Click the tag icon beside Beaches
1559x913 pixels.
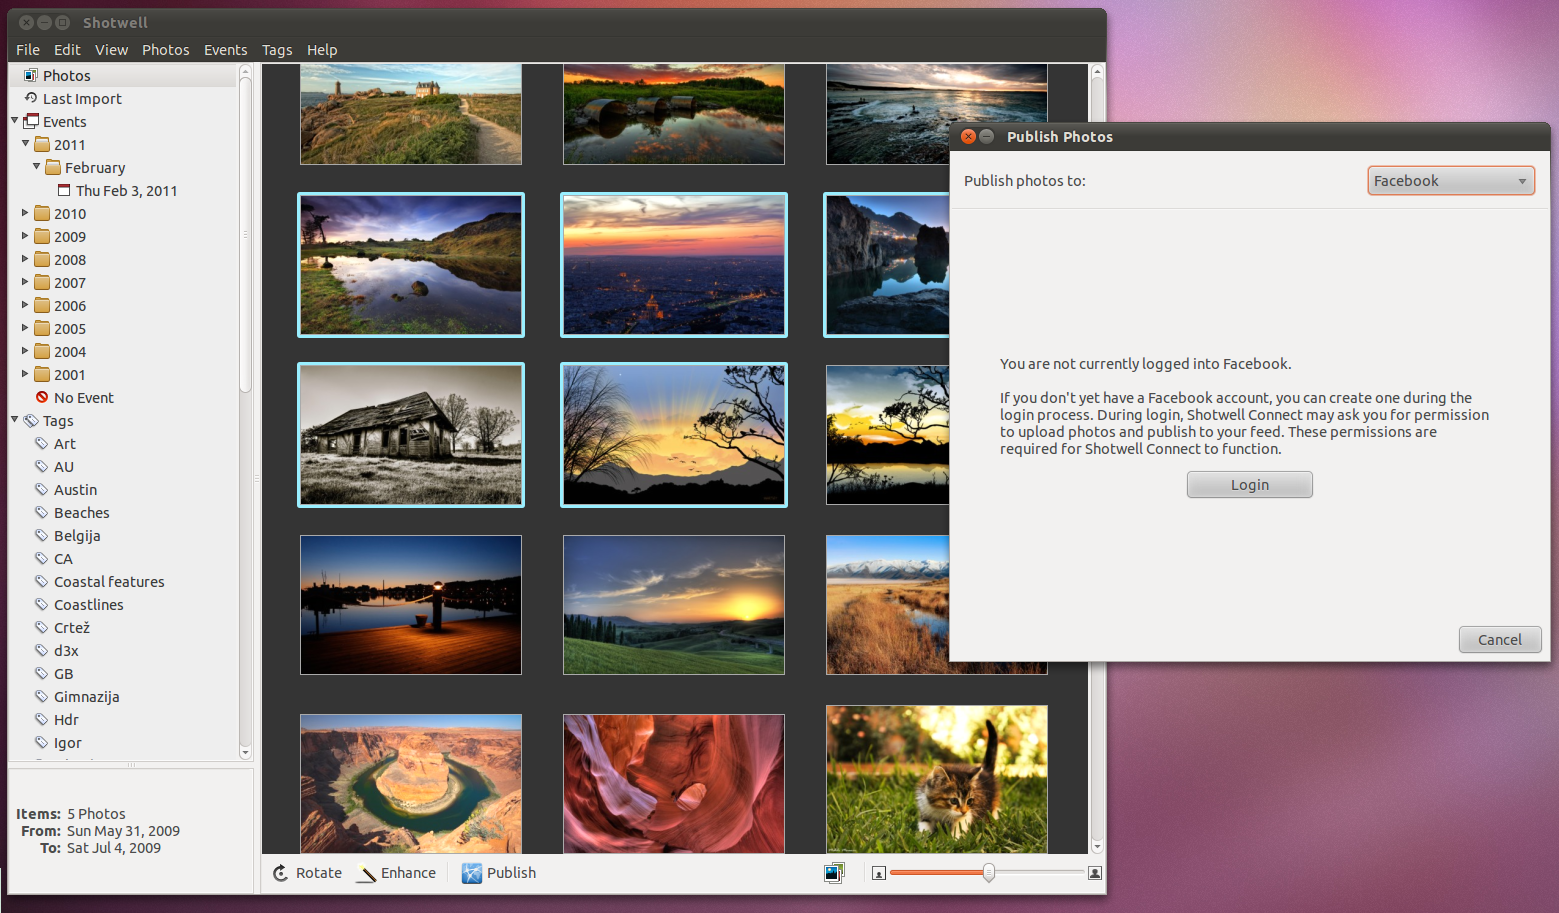(42, 512)
